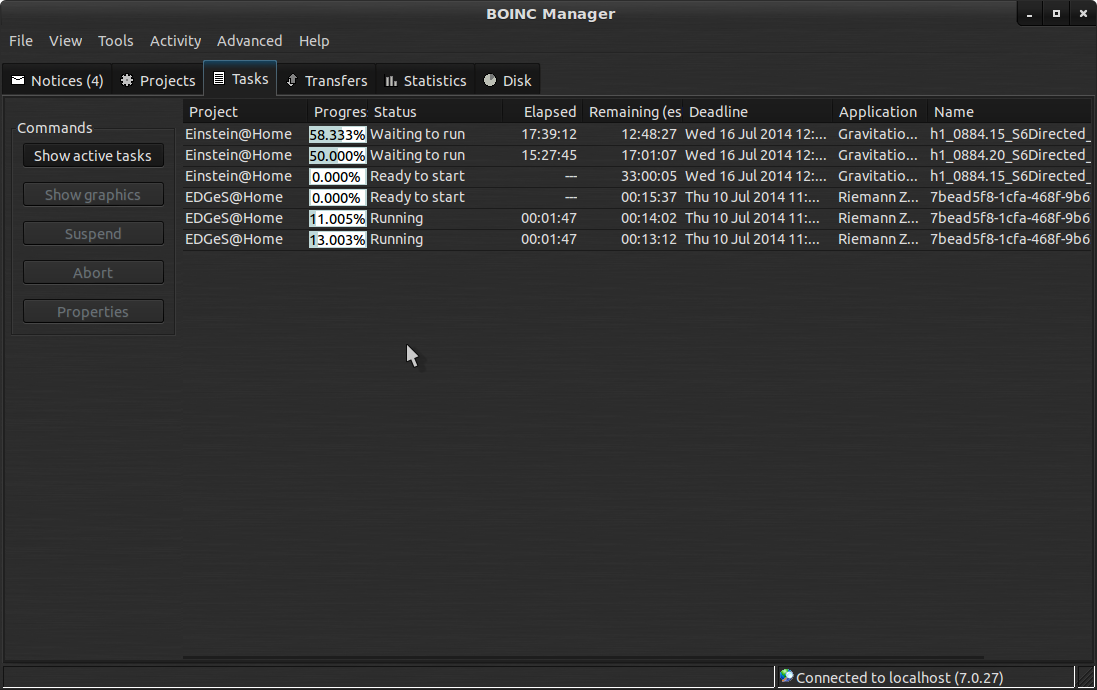The height and width of the screenshot is (690, 1097).
Task: Open the Advanced menu
Action: [249, 41]
